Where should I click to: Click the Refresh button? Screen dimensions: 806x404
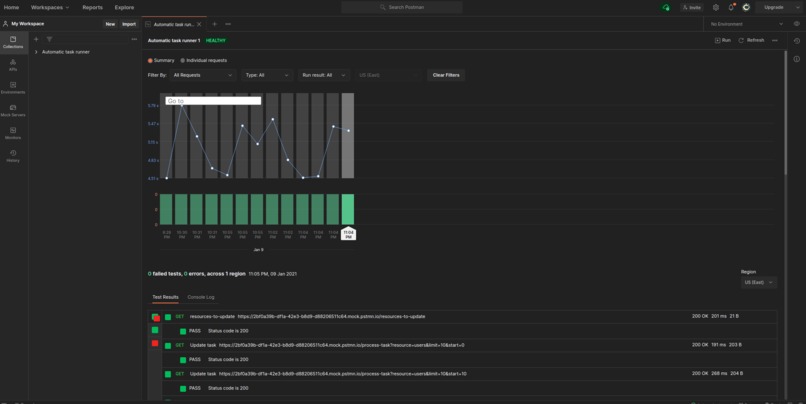pos(752,40)
